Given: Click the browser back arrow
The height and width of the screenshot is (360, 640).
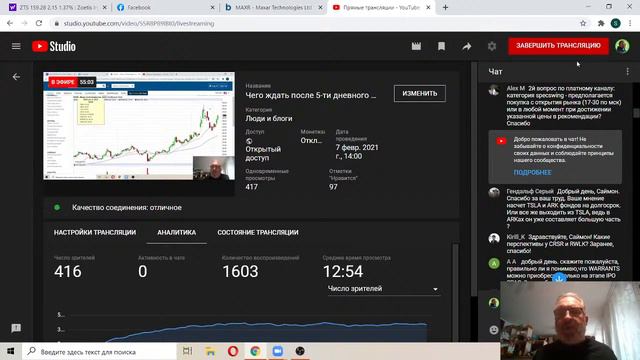Looking at the screenshot, I should 10,23.
